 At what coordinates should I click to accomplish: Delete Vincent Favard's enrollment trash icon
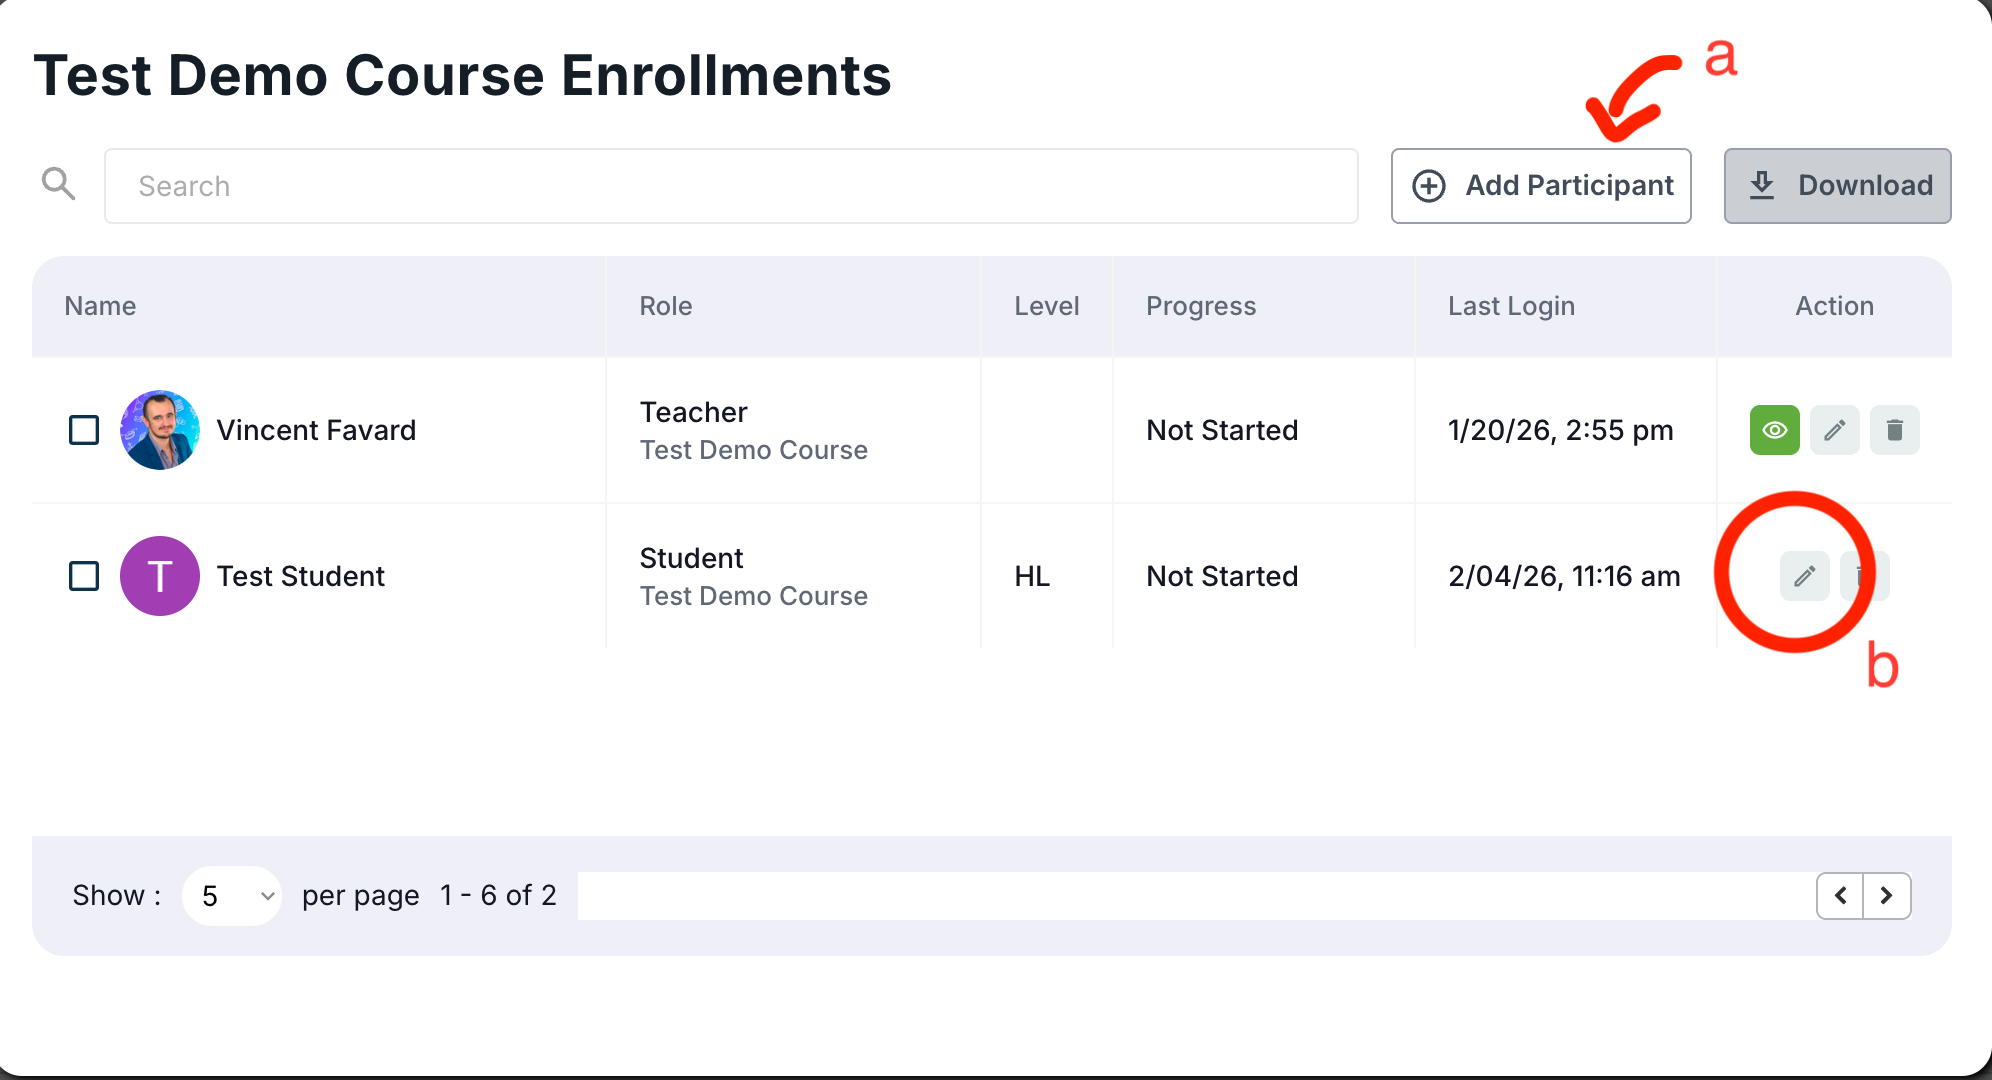[x=1894, y=430]
